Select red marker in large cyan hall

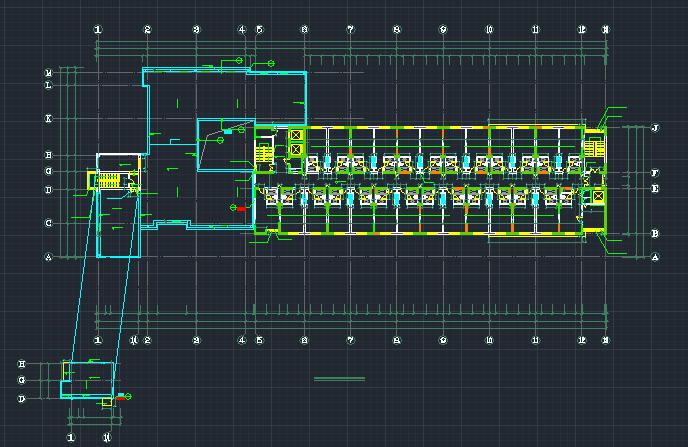(241, 208)
